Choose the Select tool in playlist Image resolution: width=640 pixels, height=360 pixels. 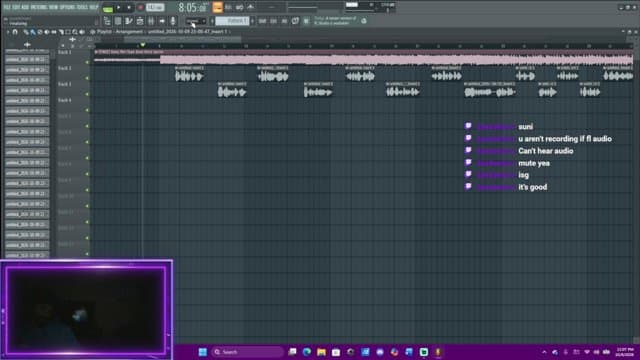(68, 32)
